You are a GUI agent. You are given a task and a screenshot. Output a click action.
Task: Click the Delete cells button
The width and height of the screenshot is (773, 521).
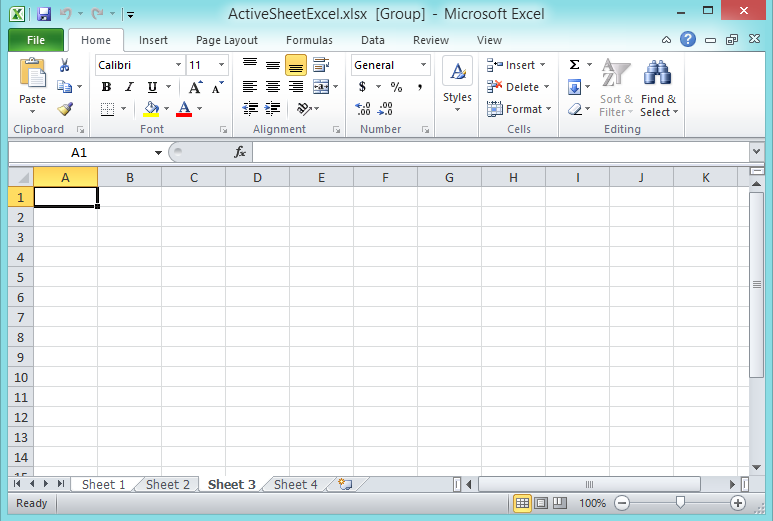pyautogui.click(x=518, y=87)
